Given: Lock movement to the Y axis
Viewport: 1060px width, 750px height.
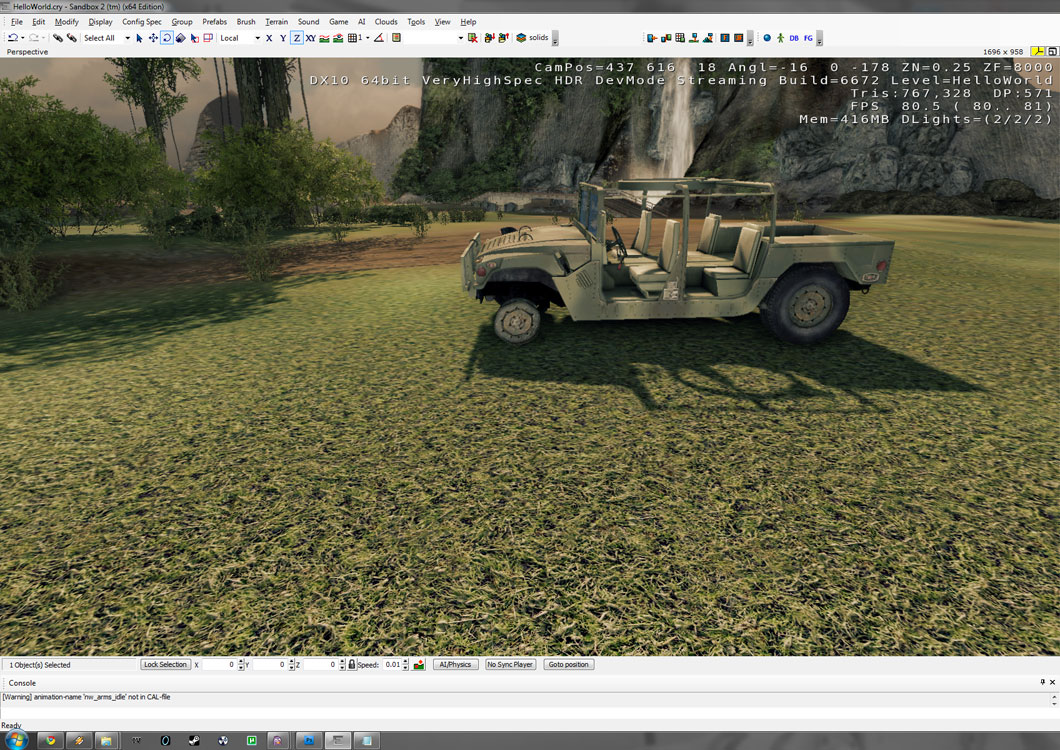Looking at the screenshot, I should [x=283, y=38].
